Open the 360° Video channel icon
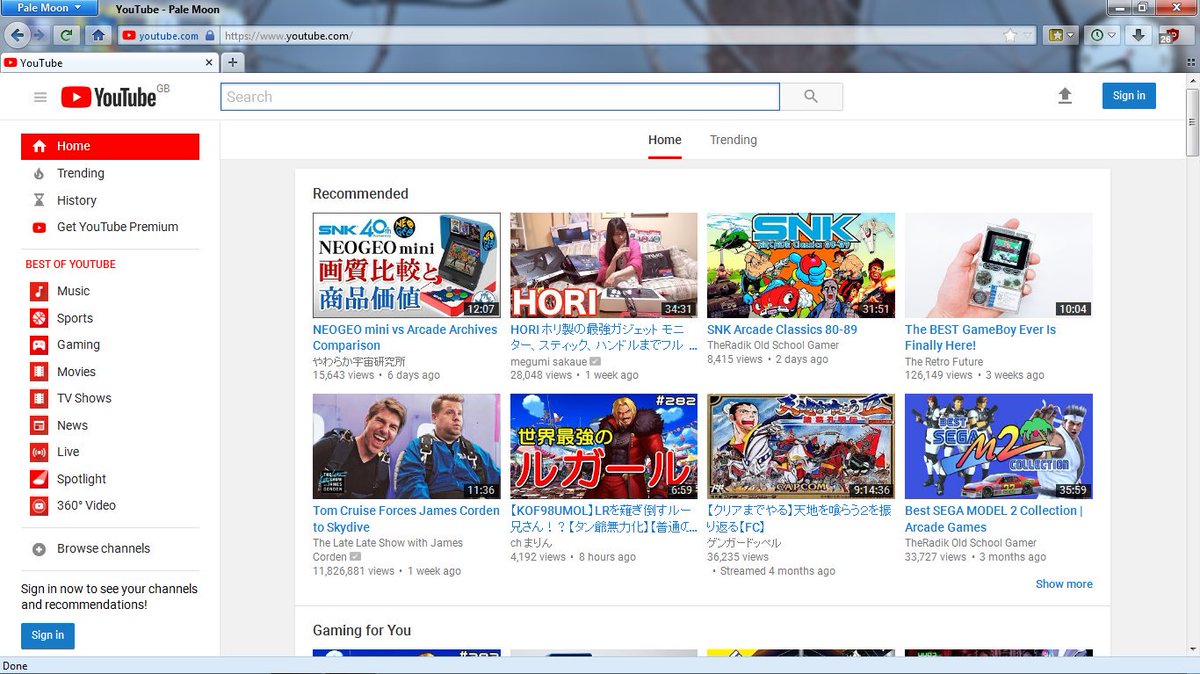The height and width of the screenshot is (674, 1200). click(x=39, y=506)
